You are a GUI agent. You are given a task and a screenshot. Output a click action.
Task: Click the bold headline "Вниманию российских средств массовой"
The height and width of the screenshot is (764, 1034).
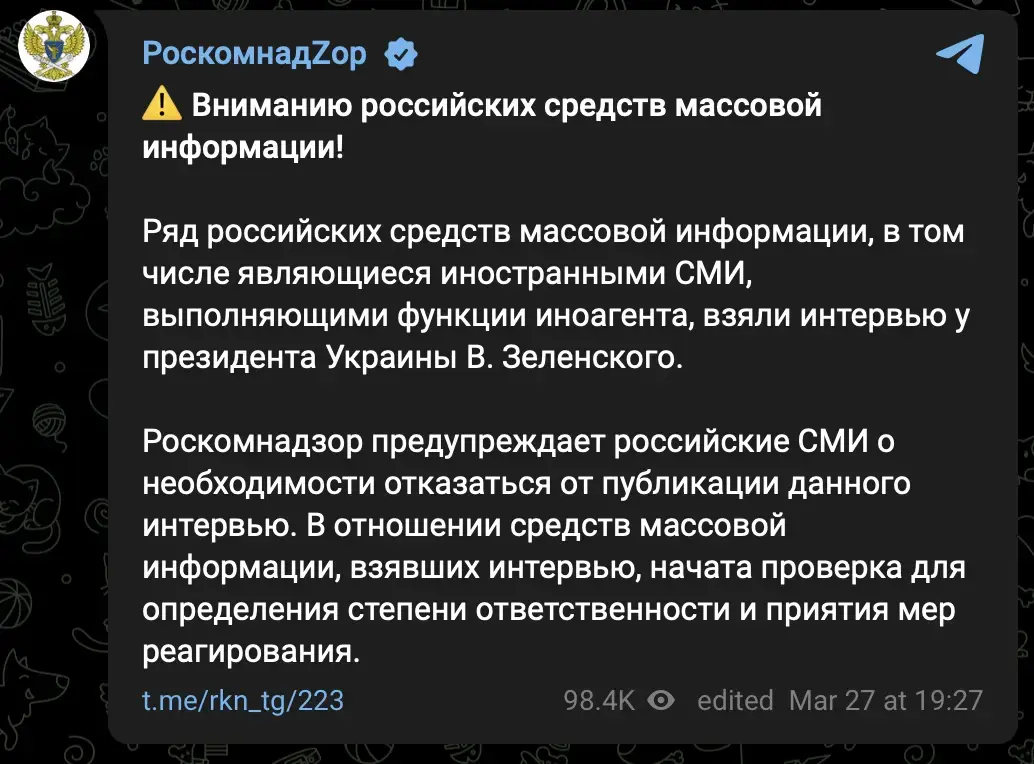point(505,104)
